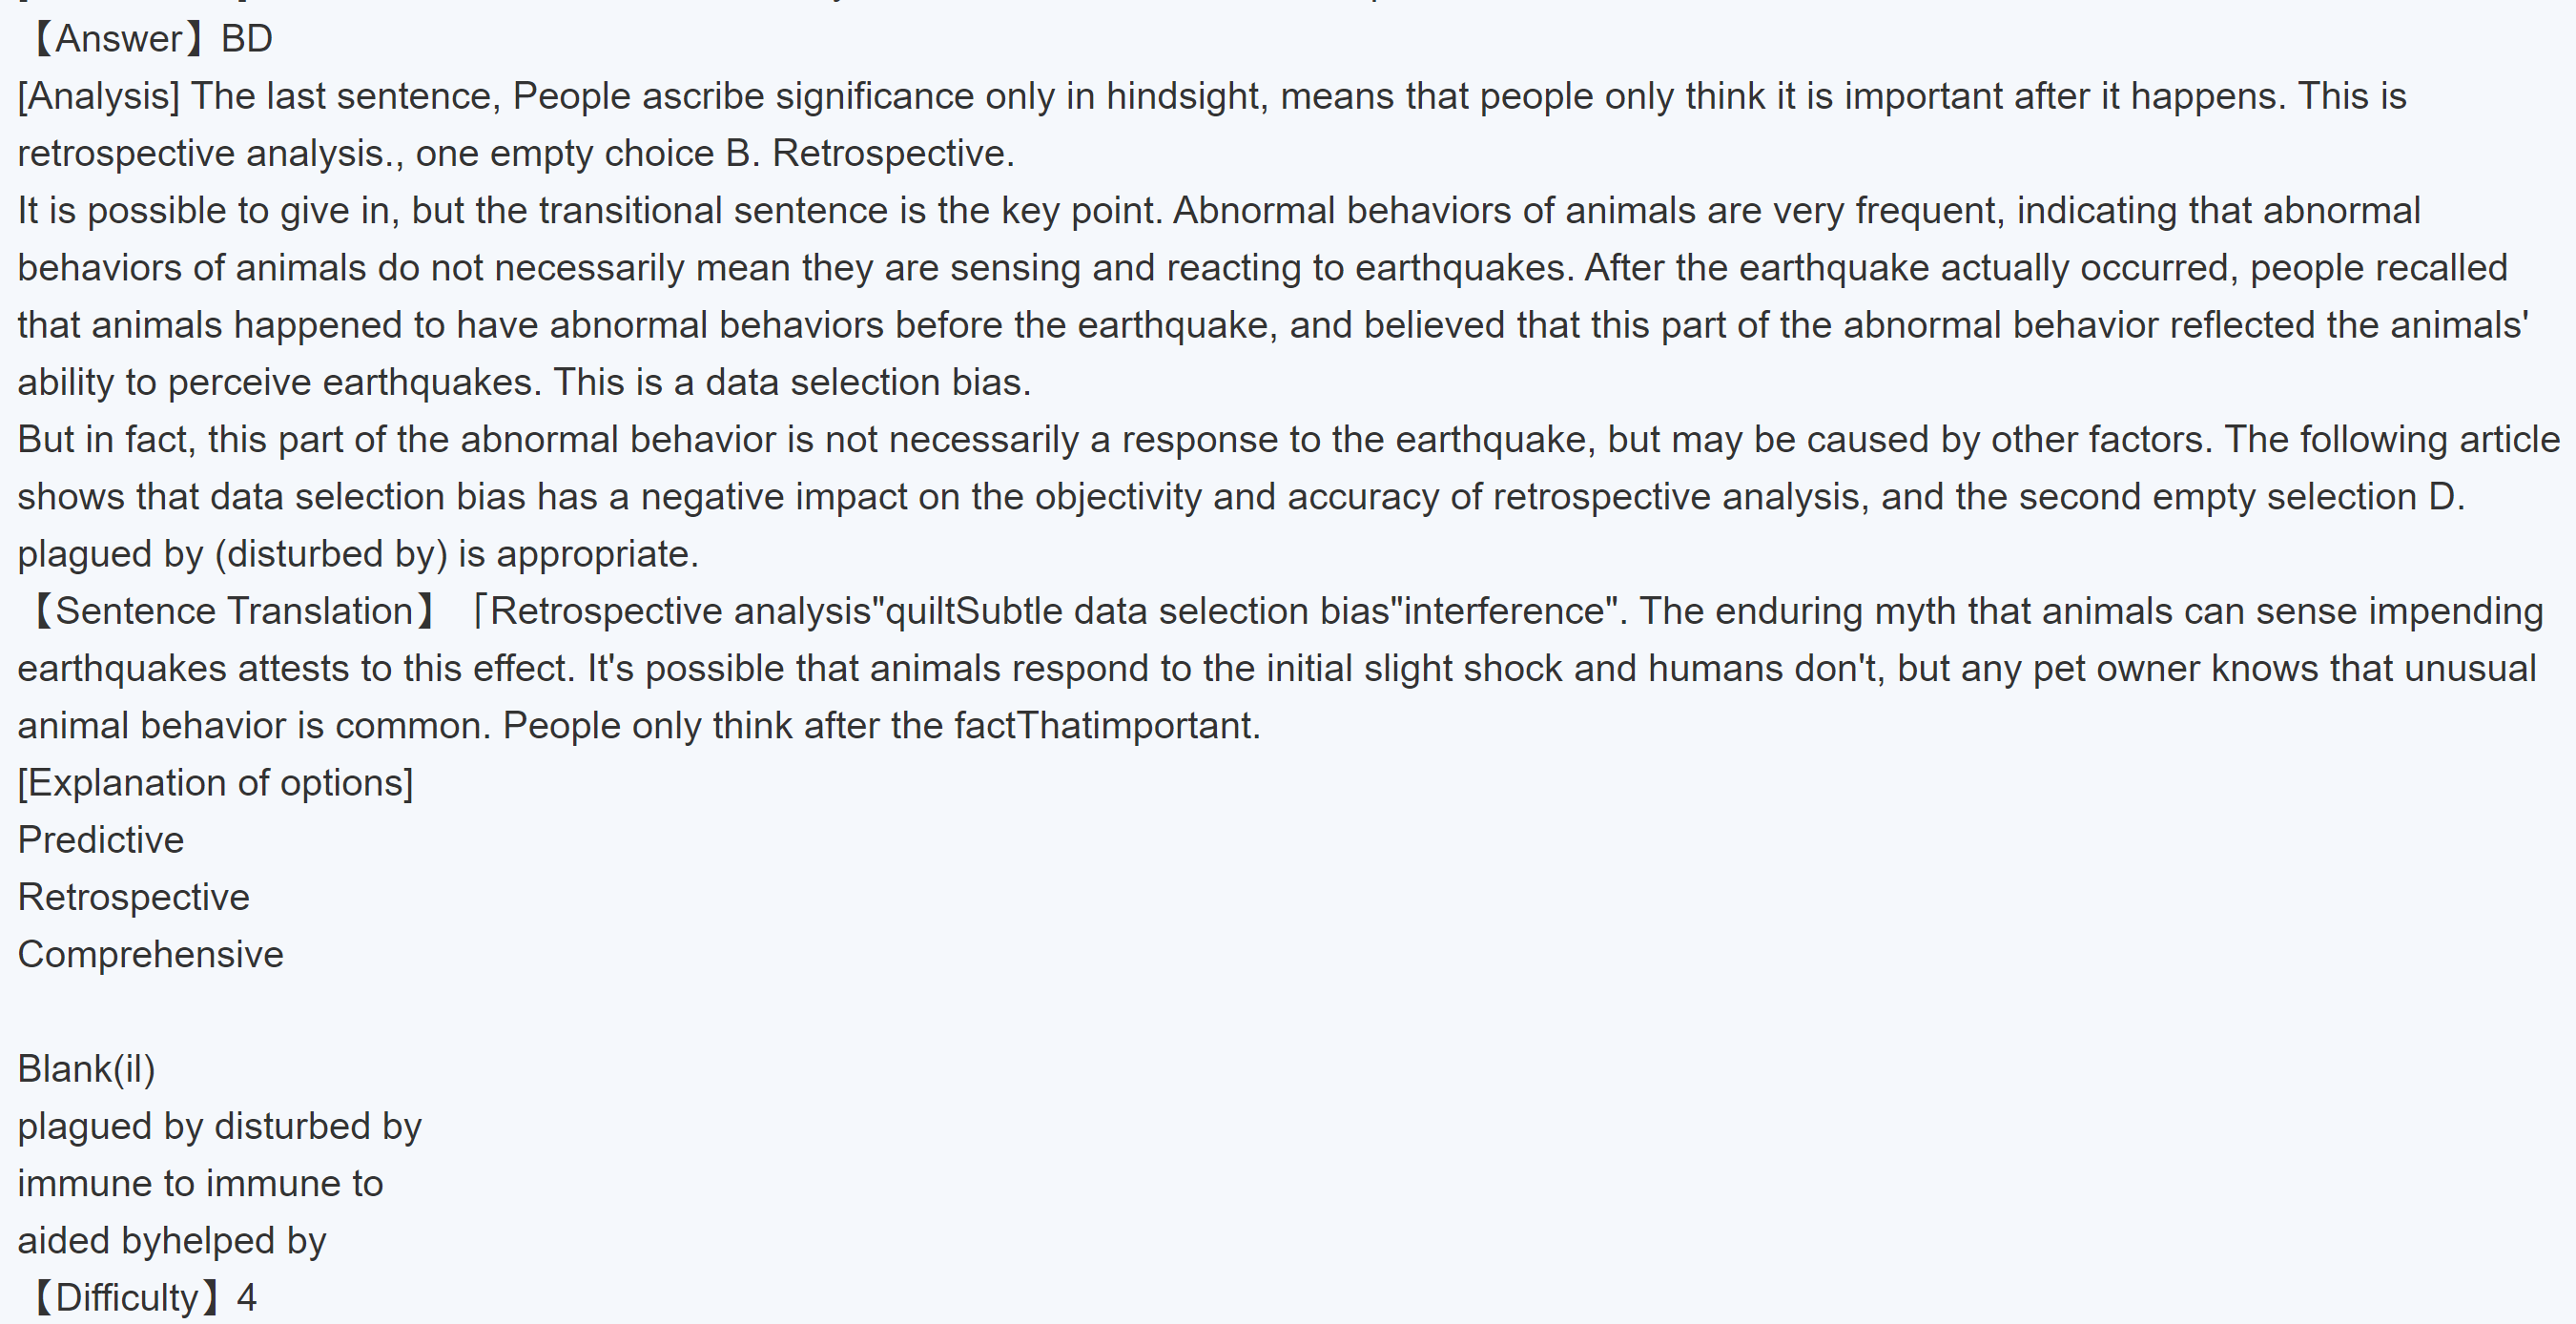
Task: Click the text "People only think after the factThatimportant."
Action: (881, 725)
